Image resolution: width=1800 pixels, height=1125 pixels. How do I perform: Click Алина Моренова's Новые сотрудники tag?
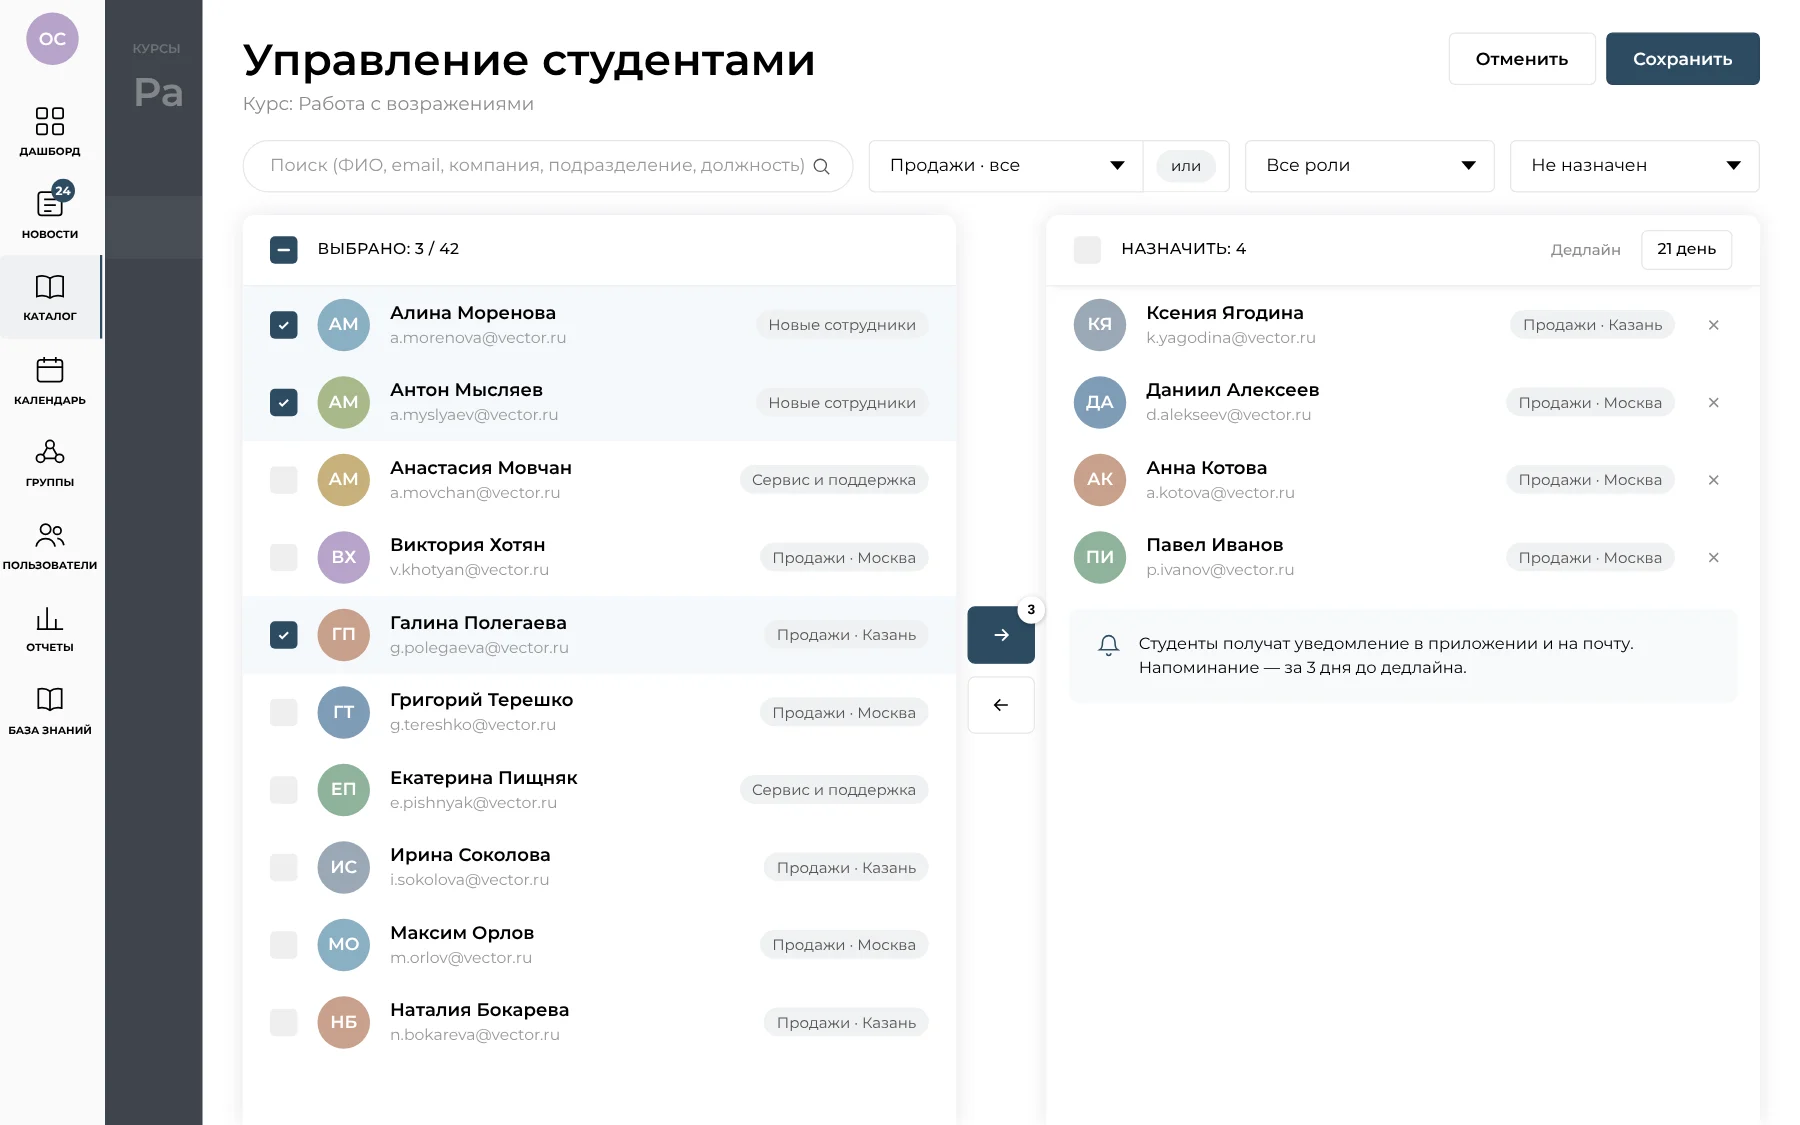[x=842, y=325]
